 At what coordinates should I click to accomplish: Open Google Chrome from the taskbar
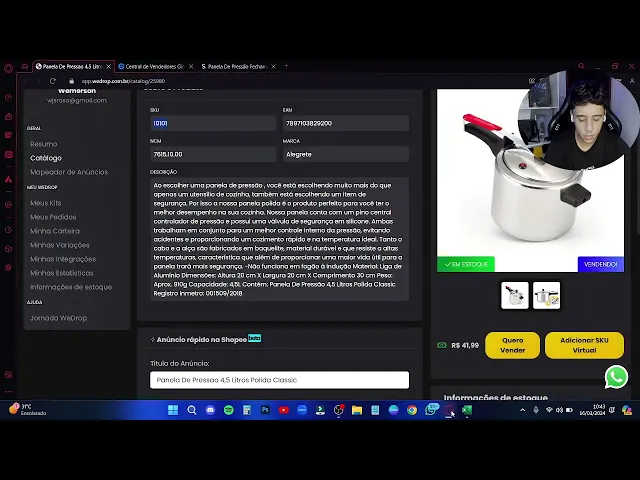412,410
